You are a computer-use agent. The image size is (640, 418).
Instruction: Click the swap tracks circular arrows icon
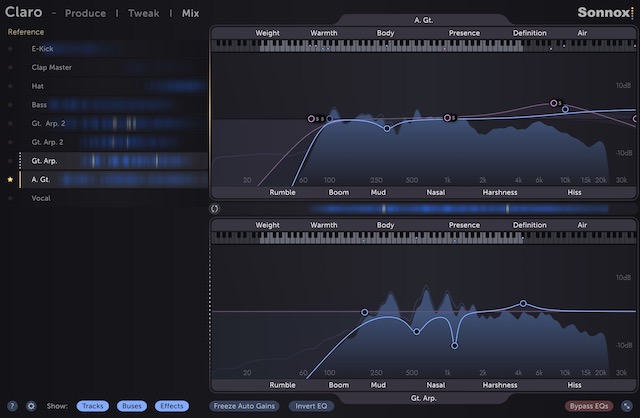pyautogui.click(x=215, y=209)
